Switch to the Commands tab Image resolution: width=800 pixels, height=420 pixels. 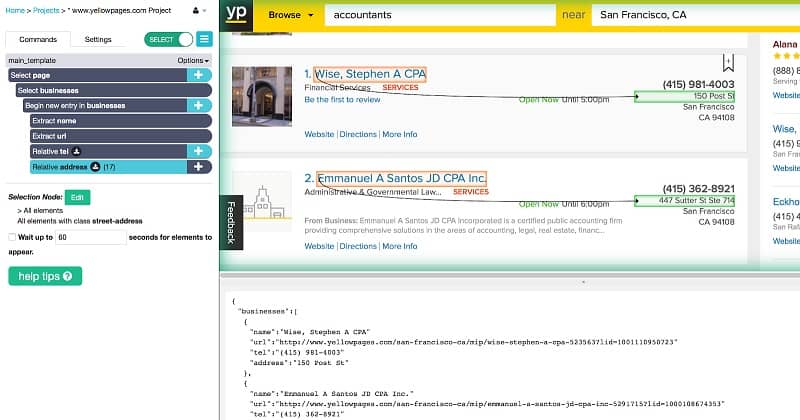click(38, 39)
